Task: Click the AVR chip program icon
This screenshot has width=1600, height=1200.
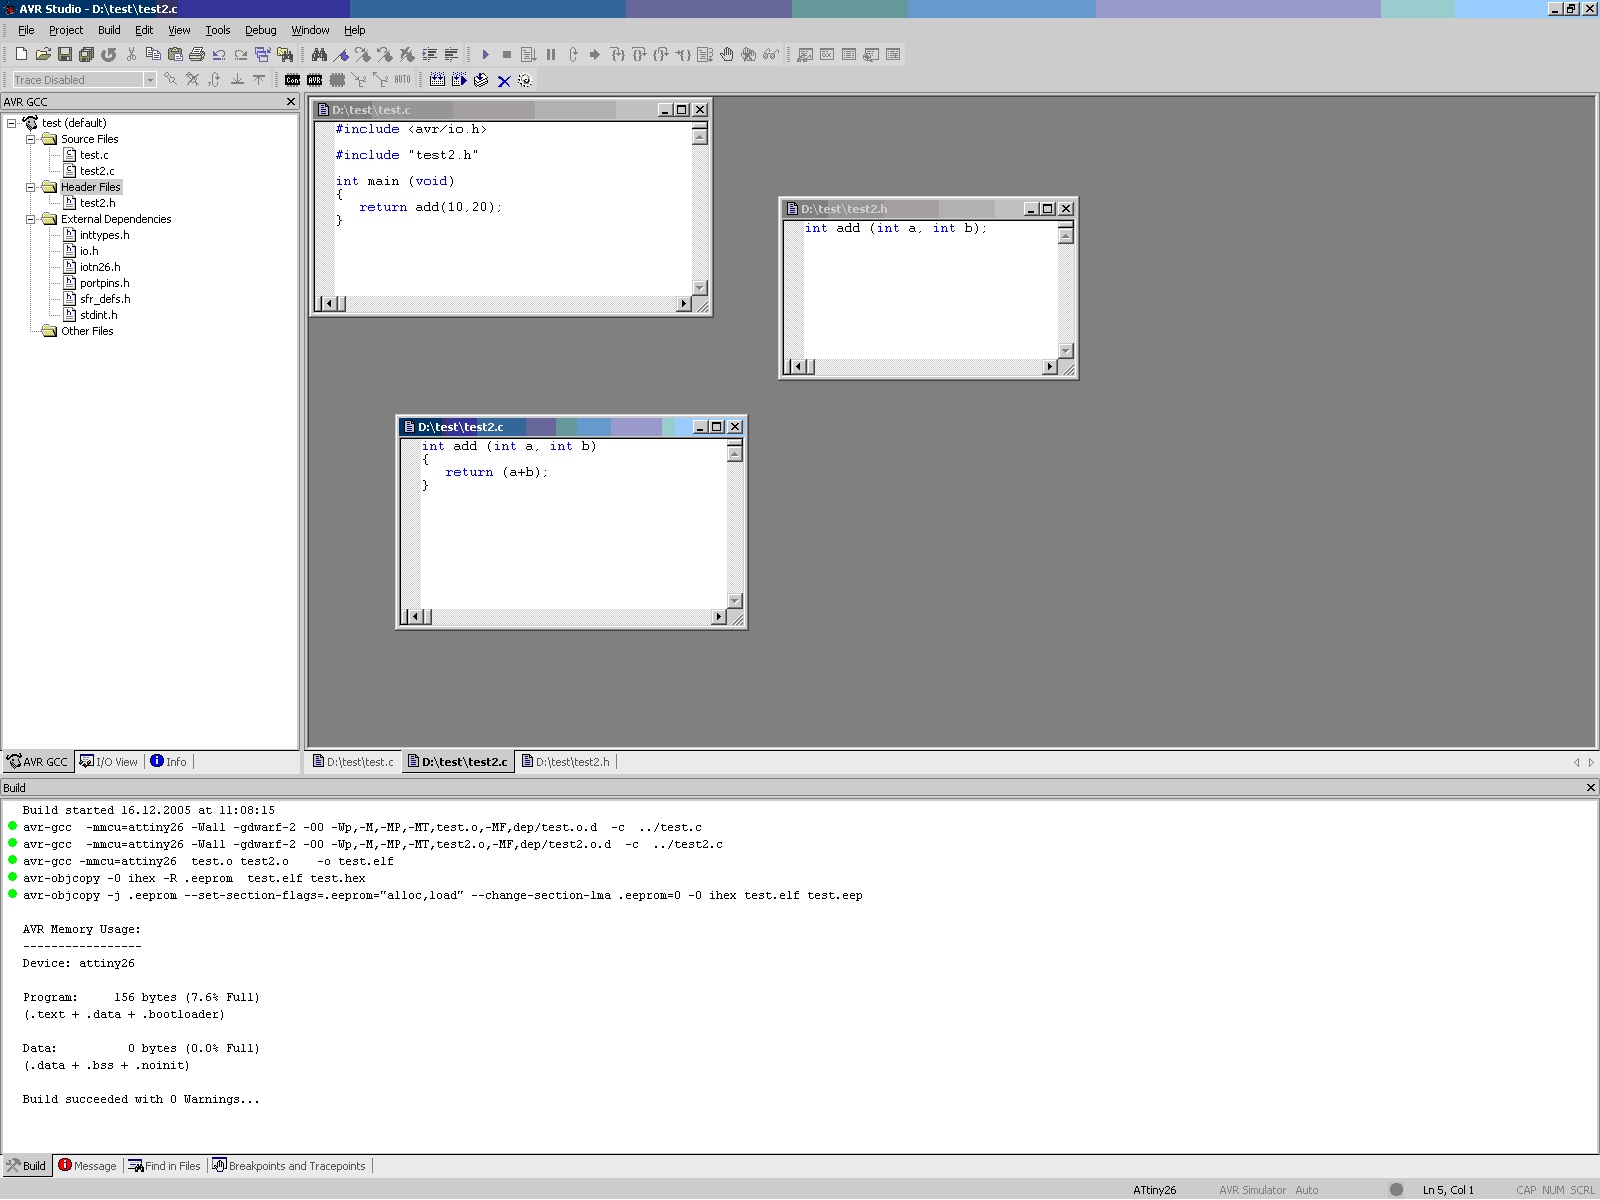Action: tap(315, 80)
